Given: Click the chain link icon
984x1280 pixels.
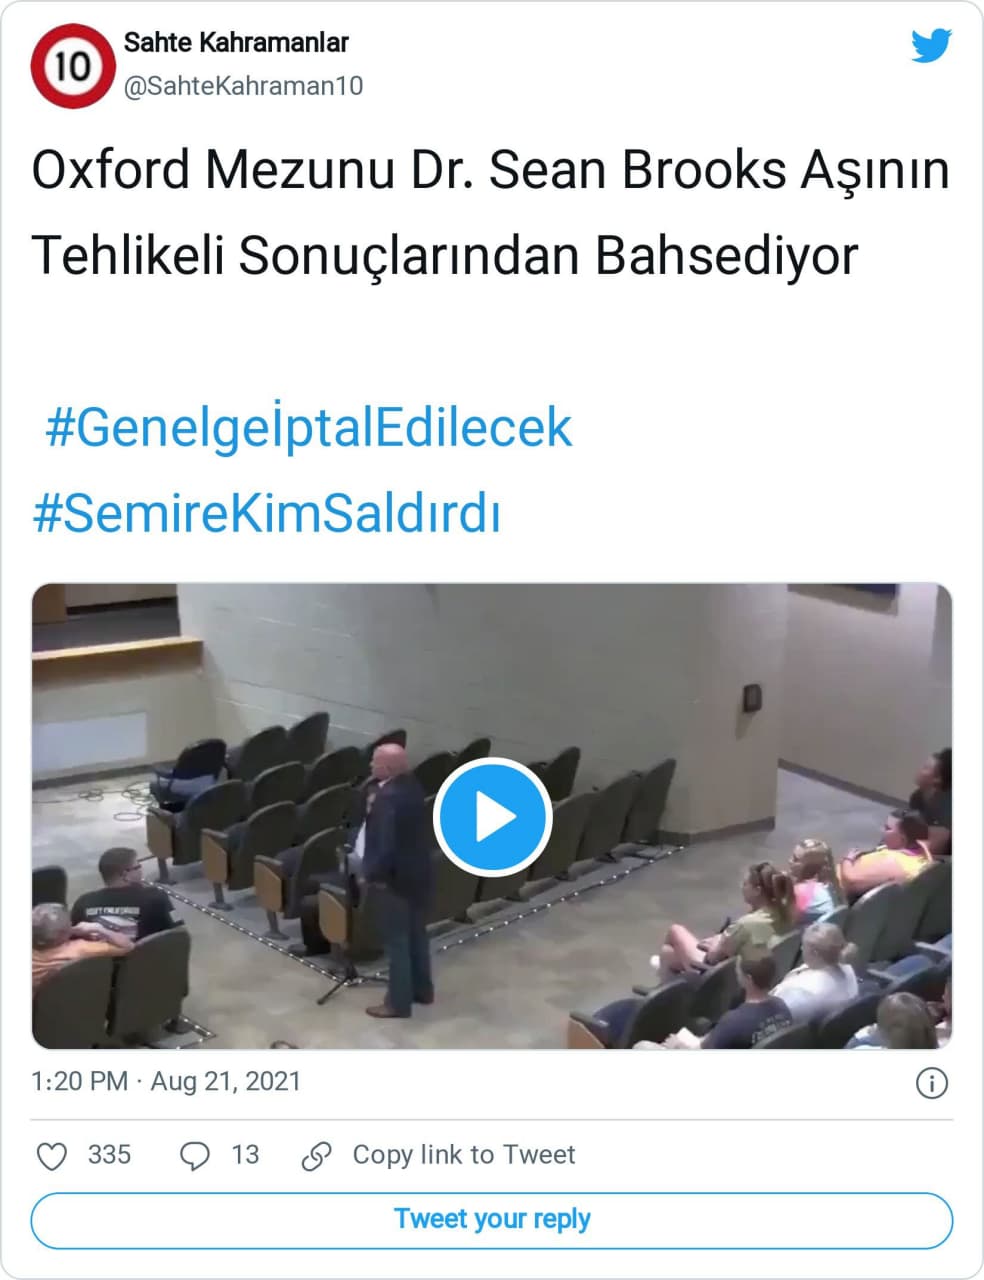Looking at the screenshot, I should (x=316, y=1156).
